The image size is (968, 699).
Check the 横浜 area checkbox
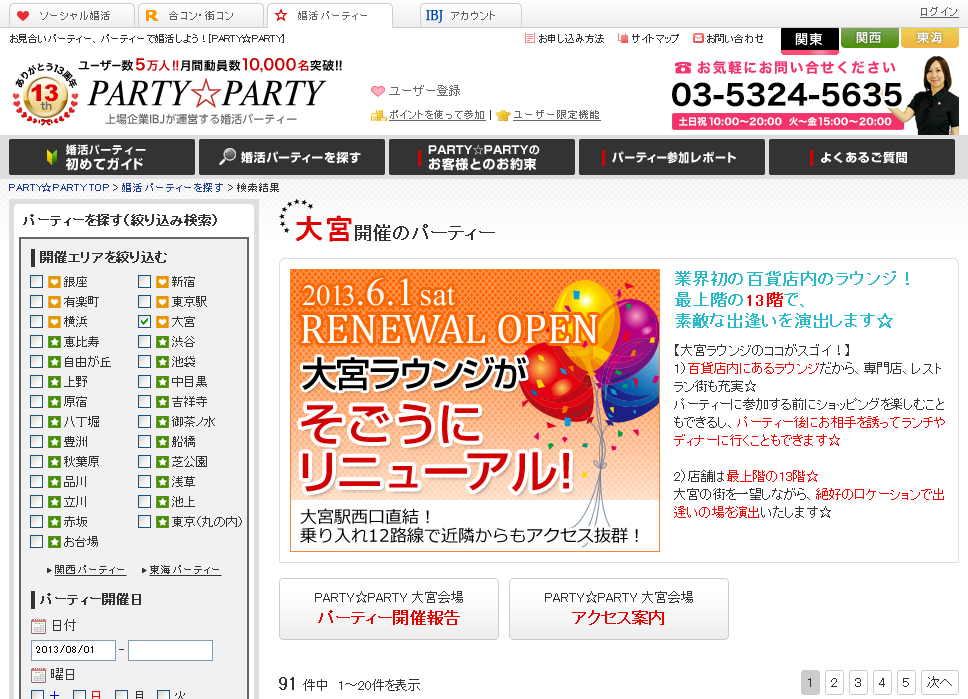(36, 322)
